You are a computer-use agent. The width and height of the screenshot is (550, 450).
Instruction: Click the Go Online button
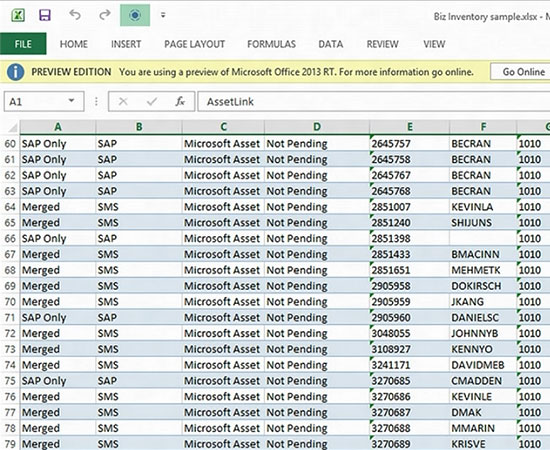click(521, 72)
